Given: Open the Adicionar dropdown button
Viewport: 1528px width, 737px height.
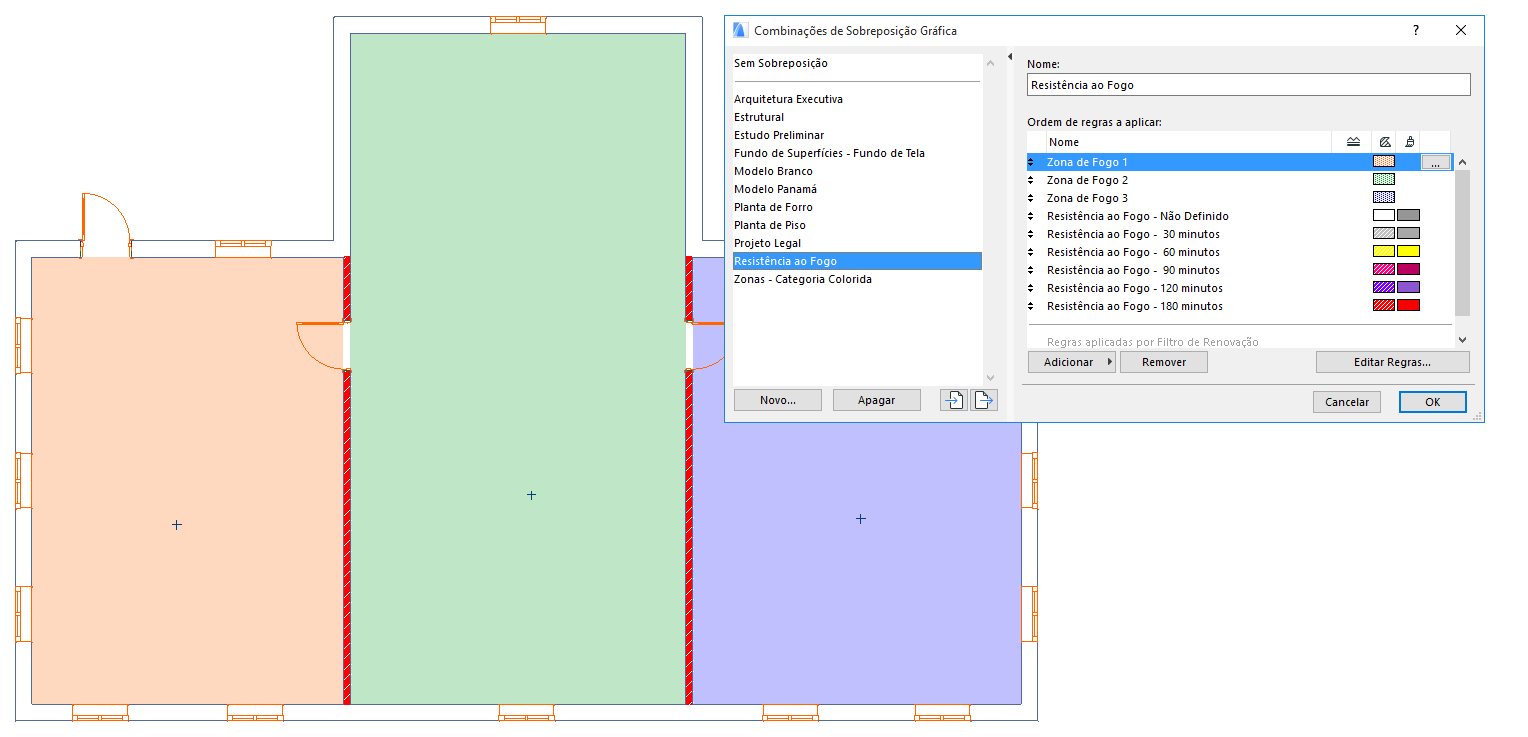Looking at the screenshot, I should pyautogui.click(x=1071, y=362).
